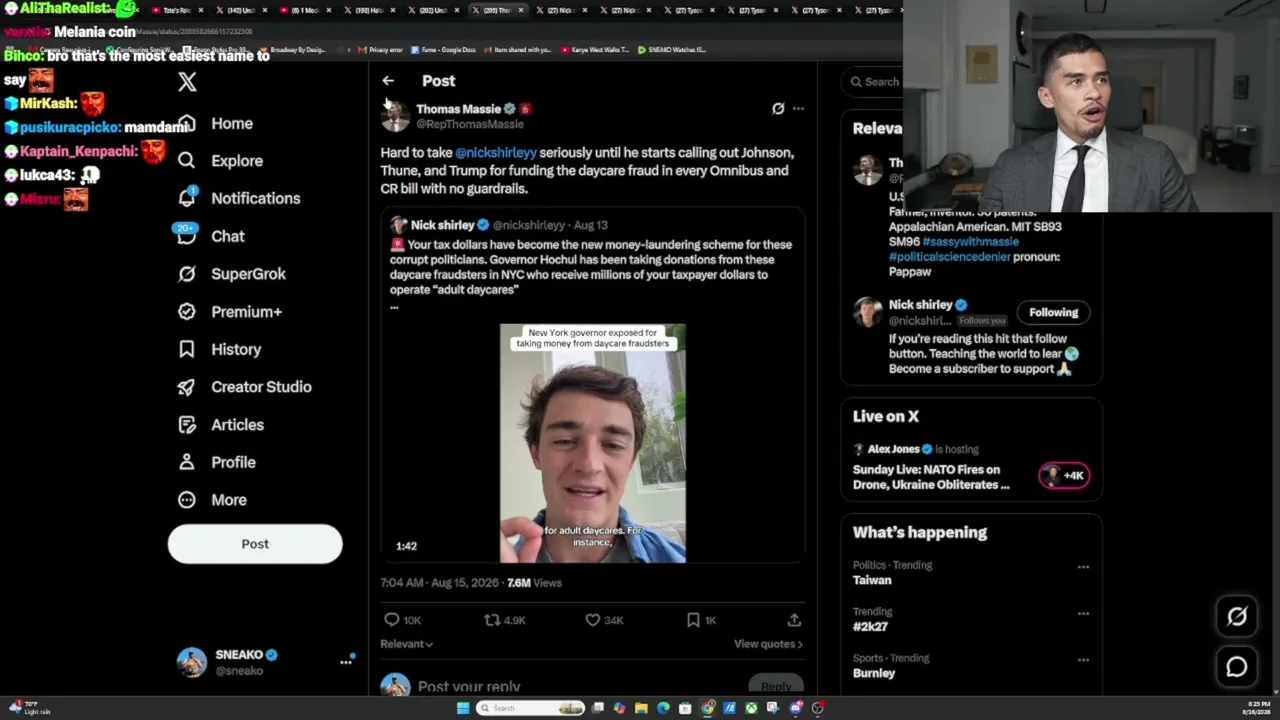Open the Burnley trending topic
This screenshot has width=1280, height=720.
tap(874, 673)
